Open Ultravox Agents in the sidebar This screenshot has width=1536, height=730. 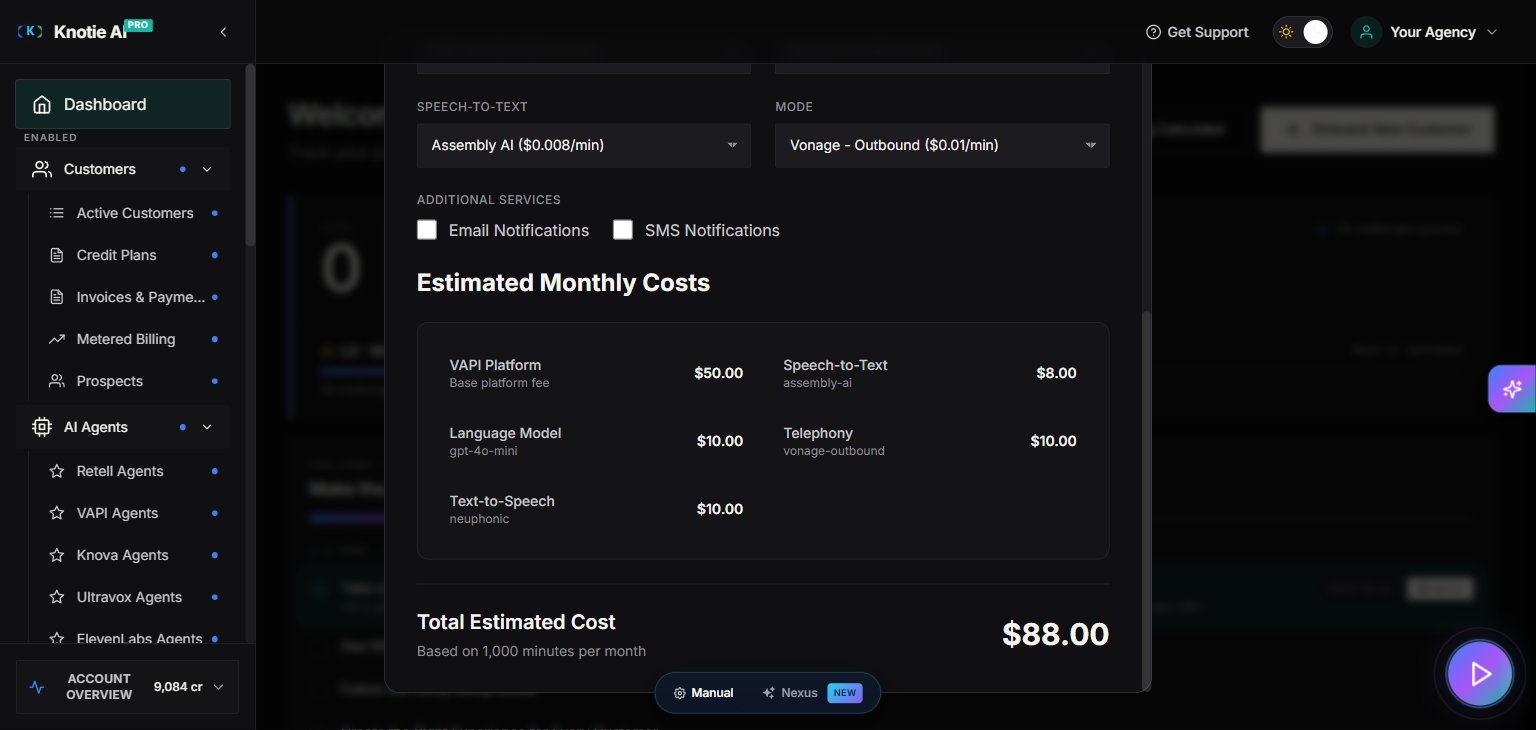(130, 597)
